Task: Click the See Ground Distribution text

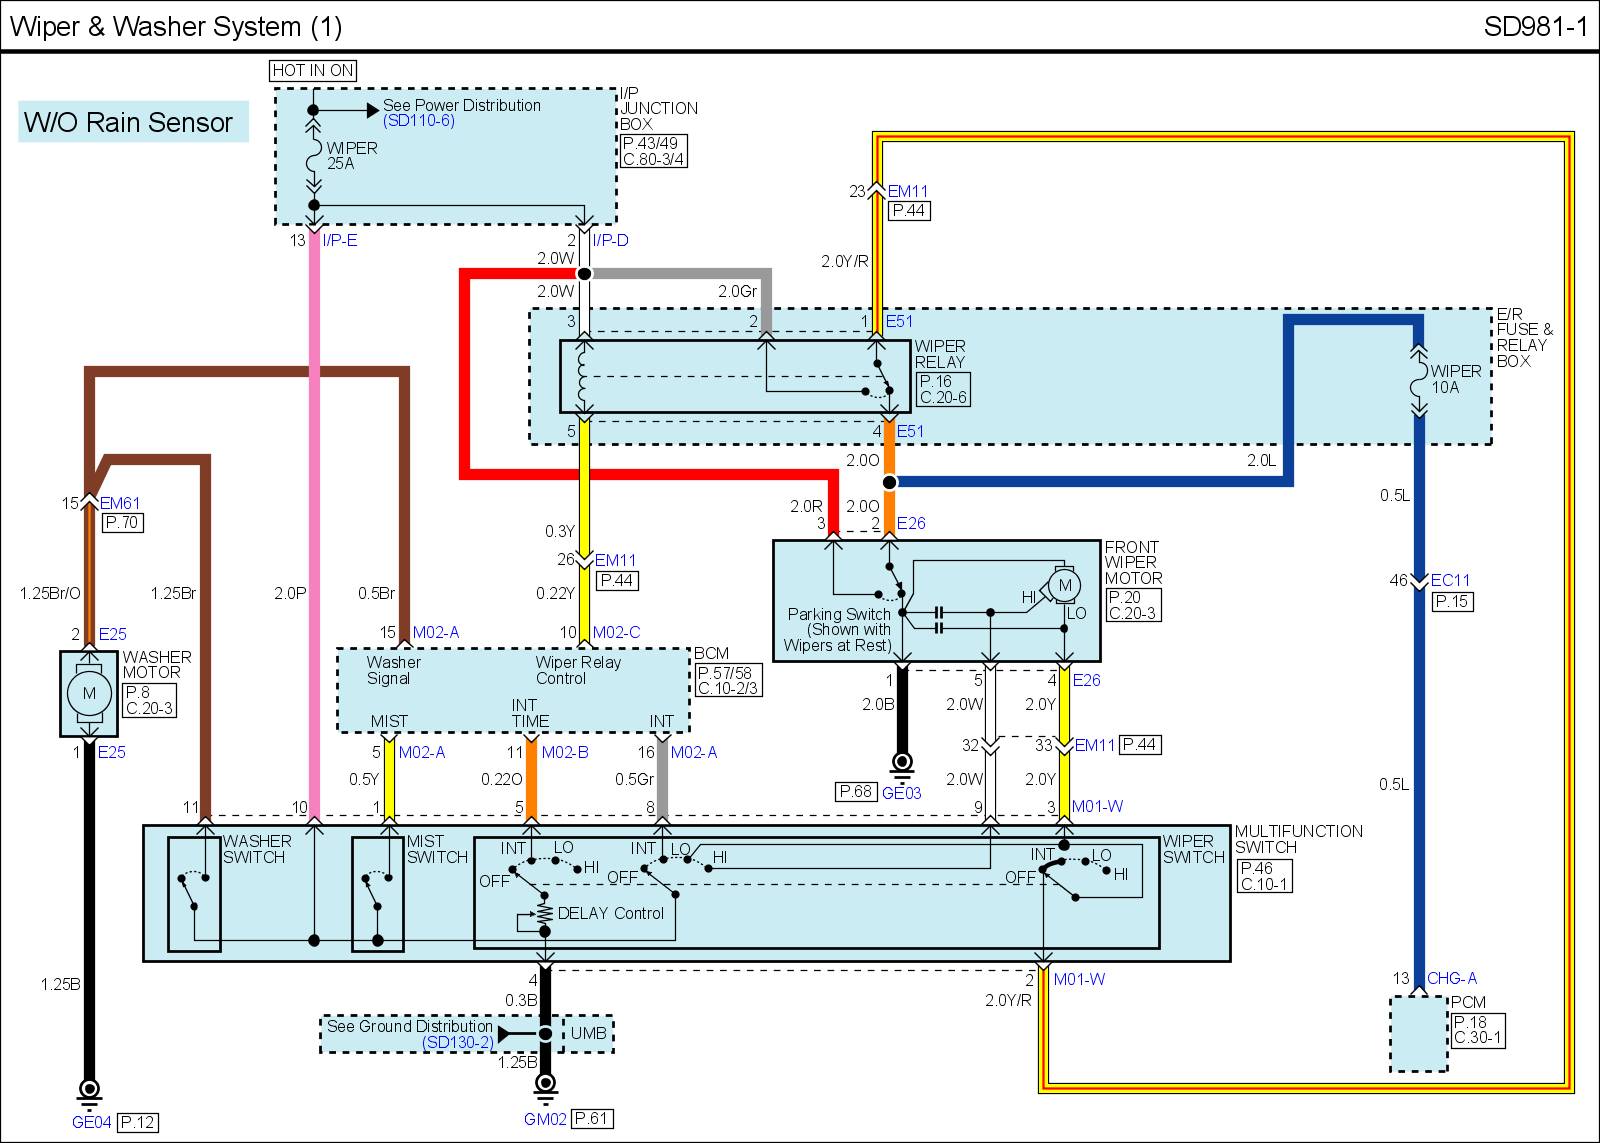Action: click(x=410, y=1026)
